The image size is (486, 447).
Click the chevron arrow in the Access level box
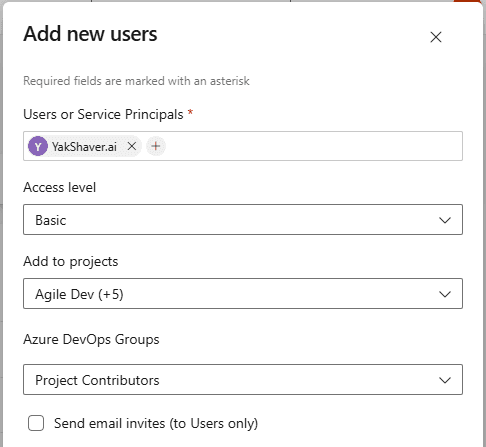445,220
